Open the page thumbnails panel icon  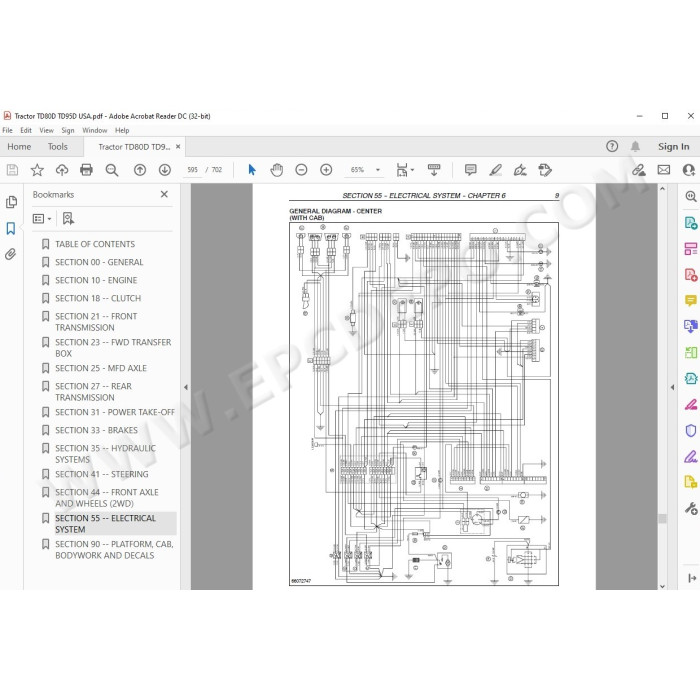11,202
